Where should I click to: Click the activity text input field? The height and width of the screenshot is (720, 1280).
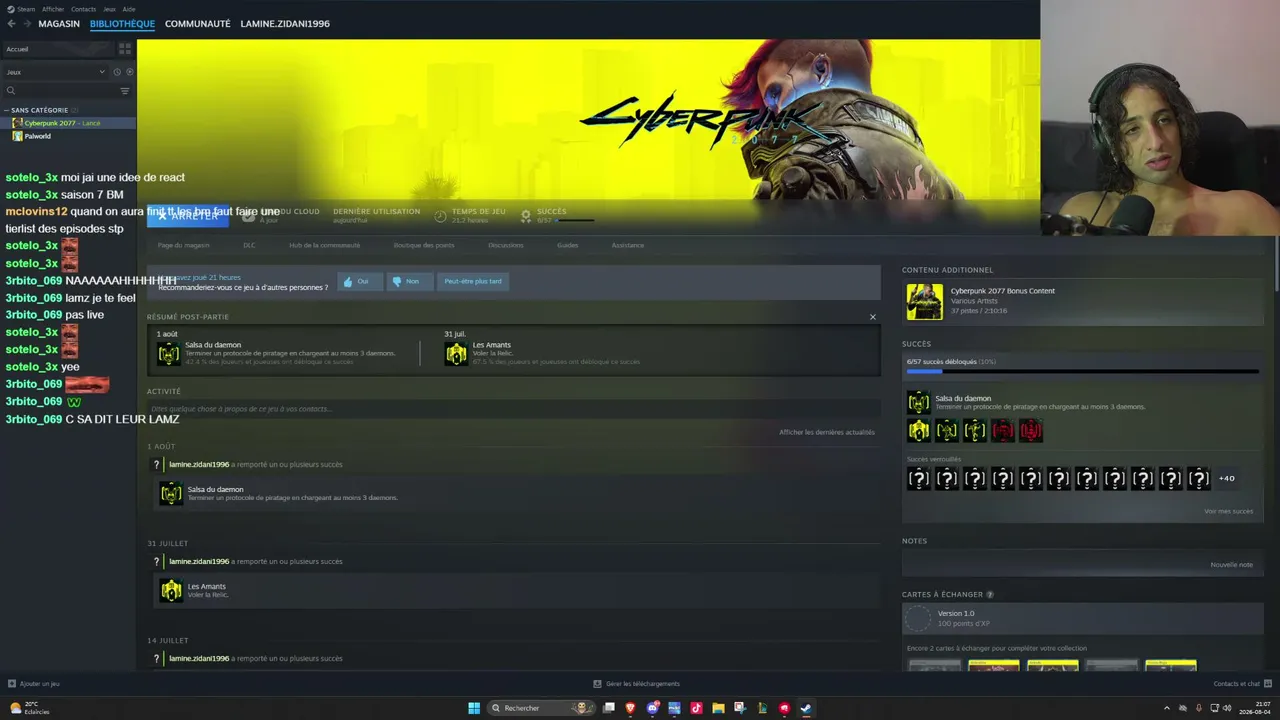pyautogui.click(x=513, y=409)
